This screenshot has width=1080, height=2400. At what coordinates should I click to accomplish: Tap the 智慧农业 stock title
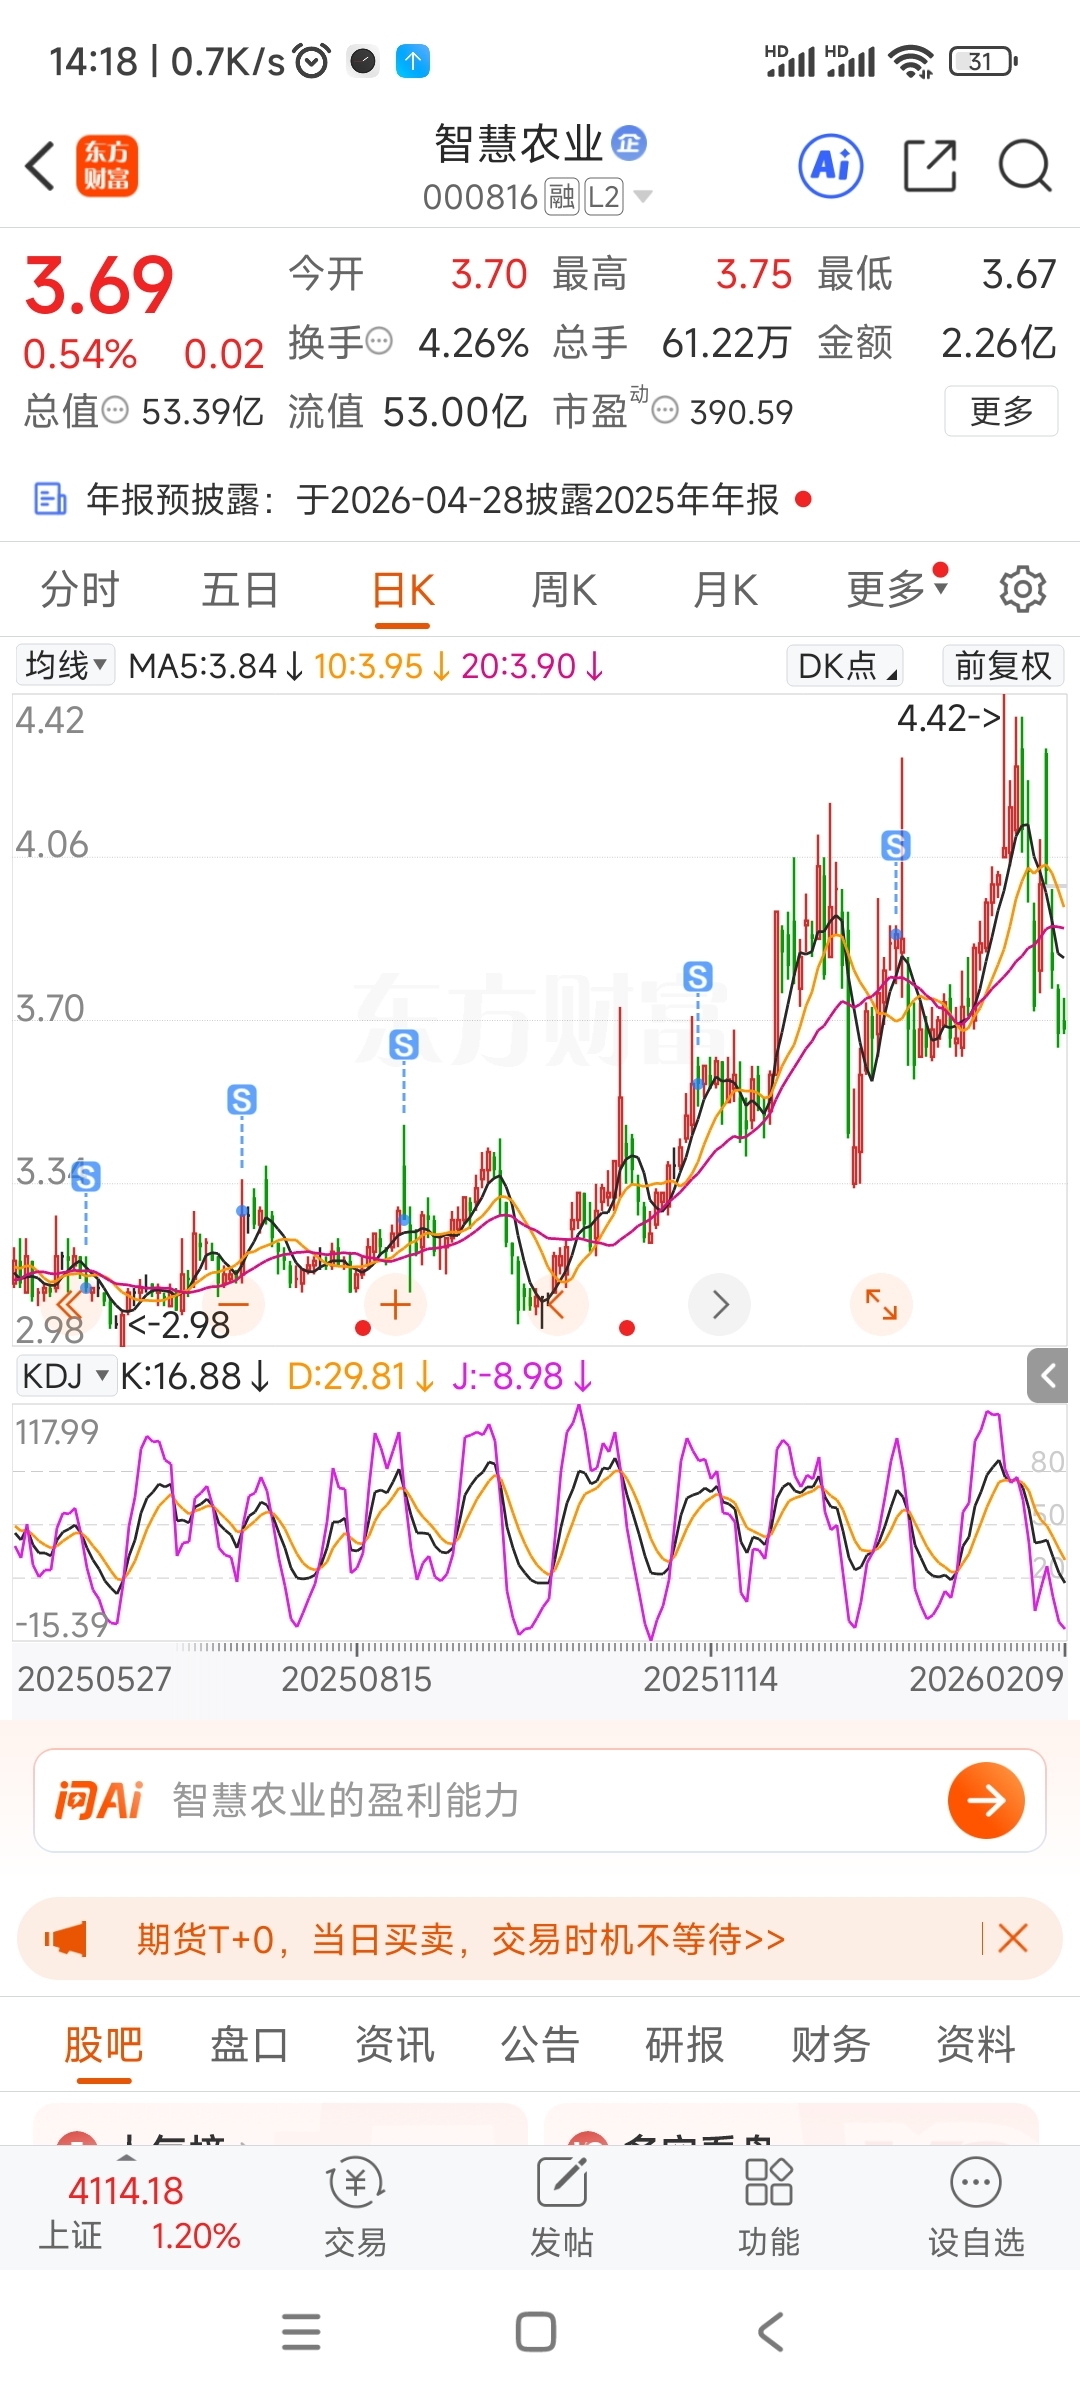[x=519, y=144]
